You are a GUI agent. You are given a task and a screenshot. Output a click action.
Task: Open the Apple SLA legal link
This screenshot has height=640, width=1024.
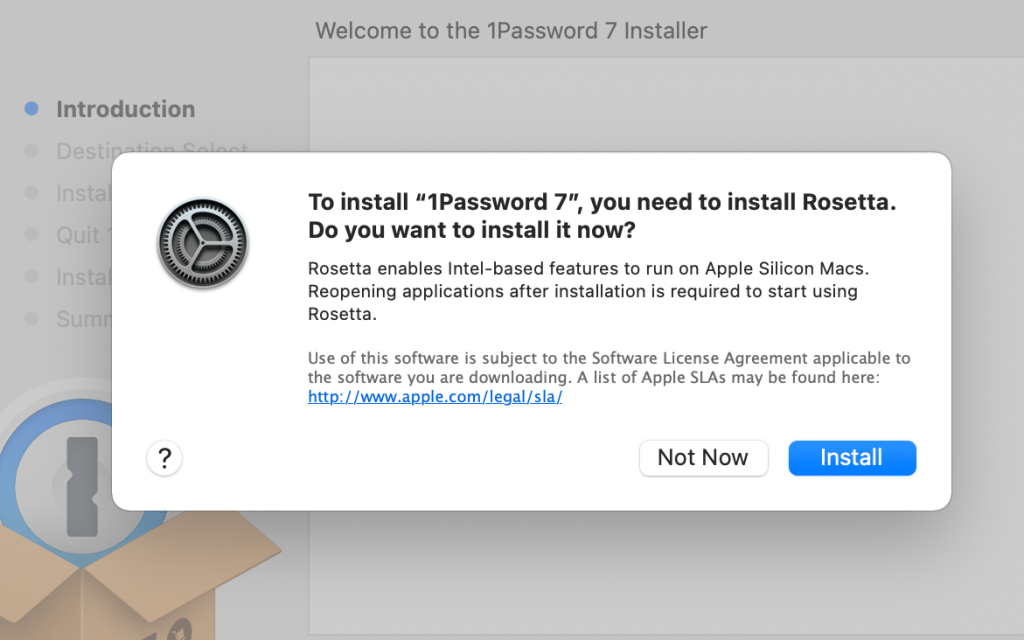(x=435, y=397)
